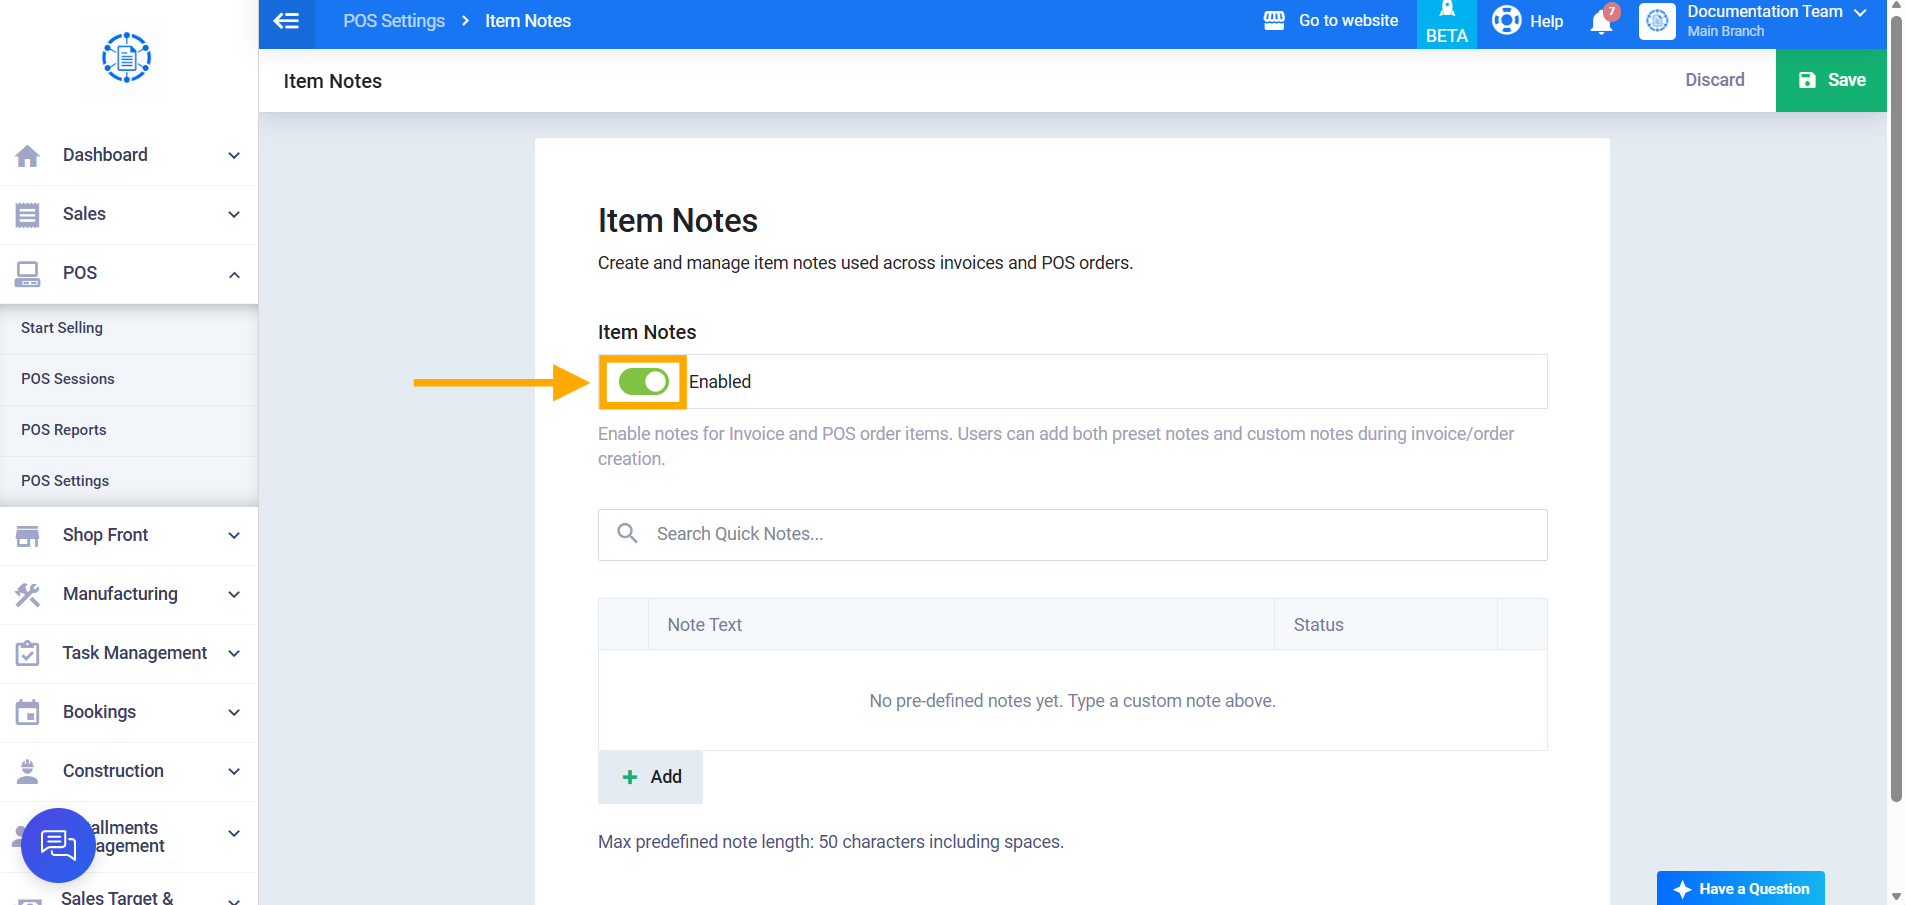The image size is (1905, 905).
Task: Click the Documentation Team avatar icon
Action: click(x=1657, y=21)
